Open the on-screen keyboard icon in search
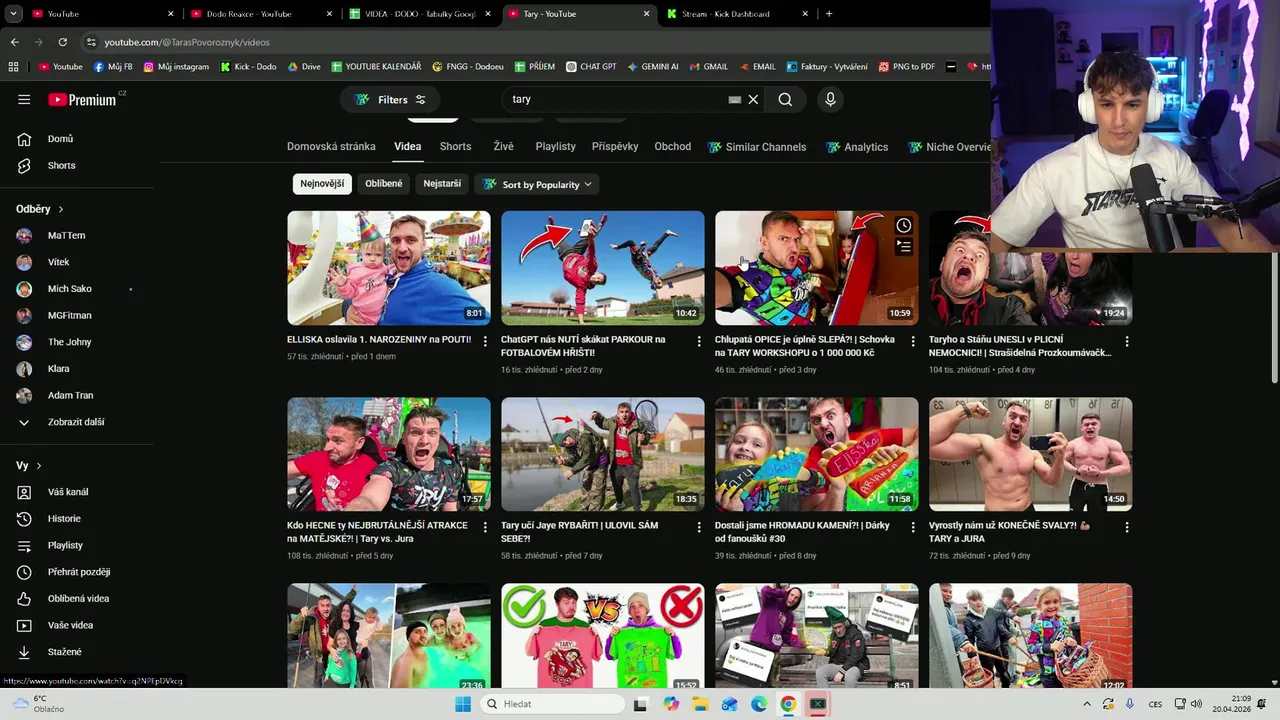 735,99
